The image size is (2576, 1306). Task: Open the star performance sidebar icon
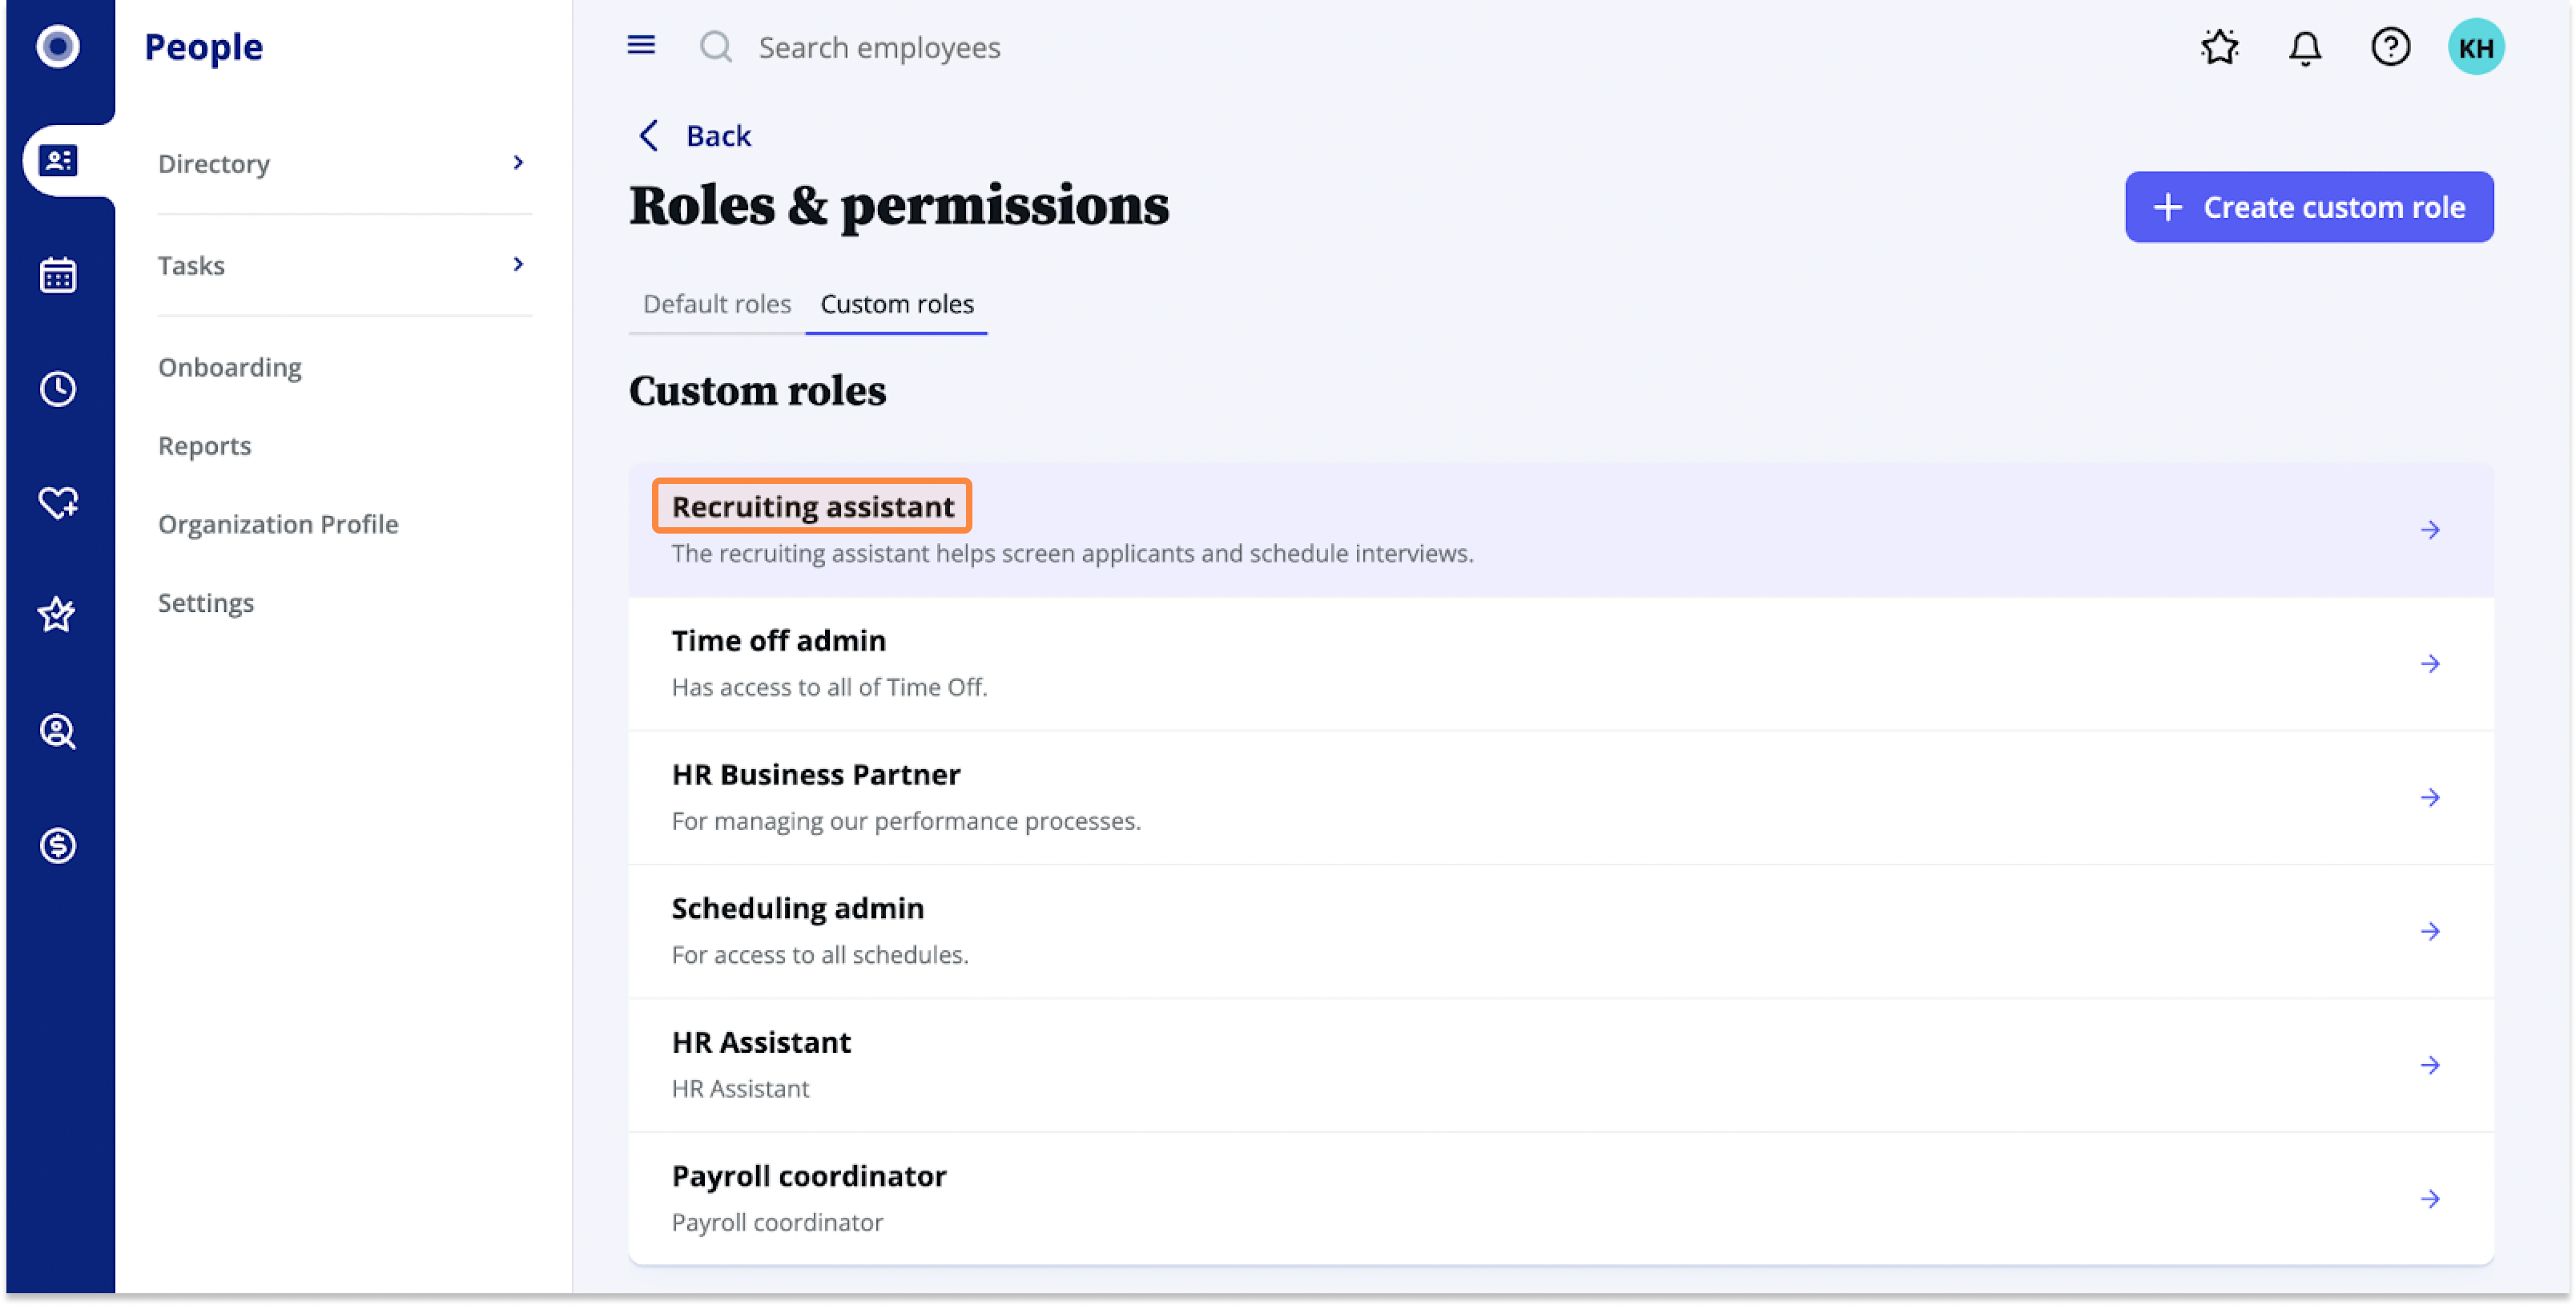tap(57, 615)
